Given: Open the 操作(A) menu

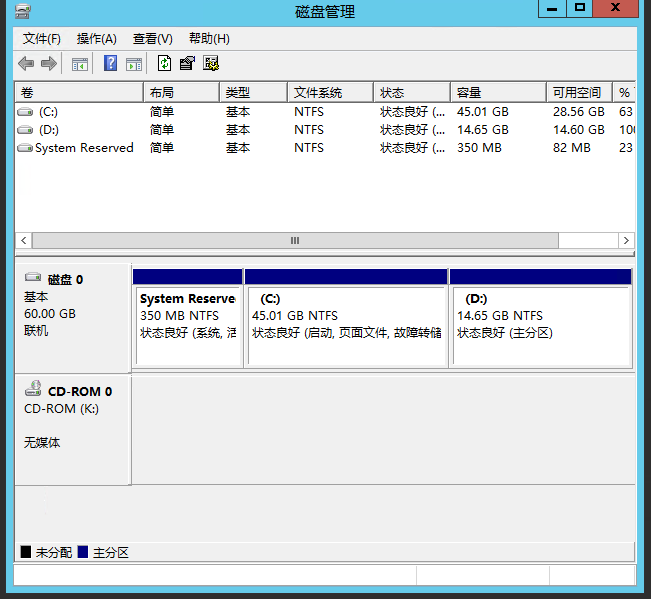Looking at the screenshot, I should click(96, 39).
